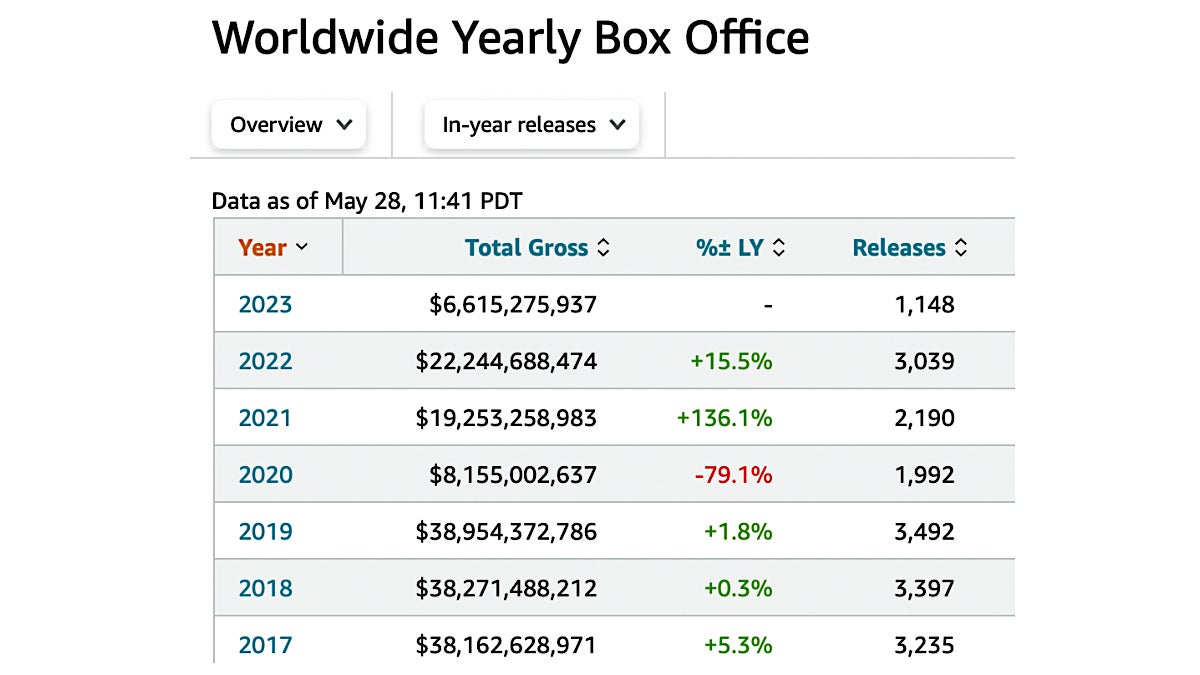
Task: Click the chevron beside the Year header
Action: pyautogui.click(x=302, y=247)
